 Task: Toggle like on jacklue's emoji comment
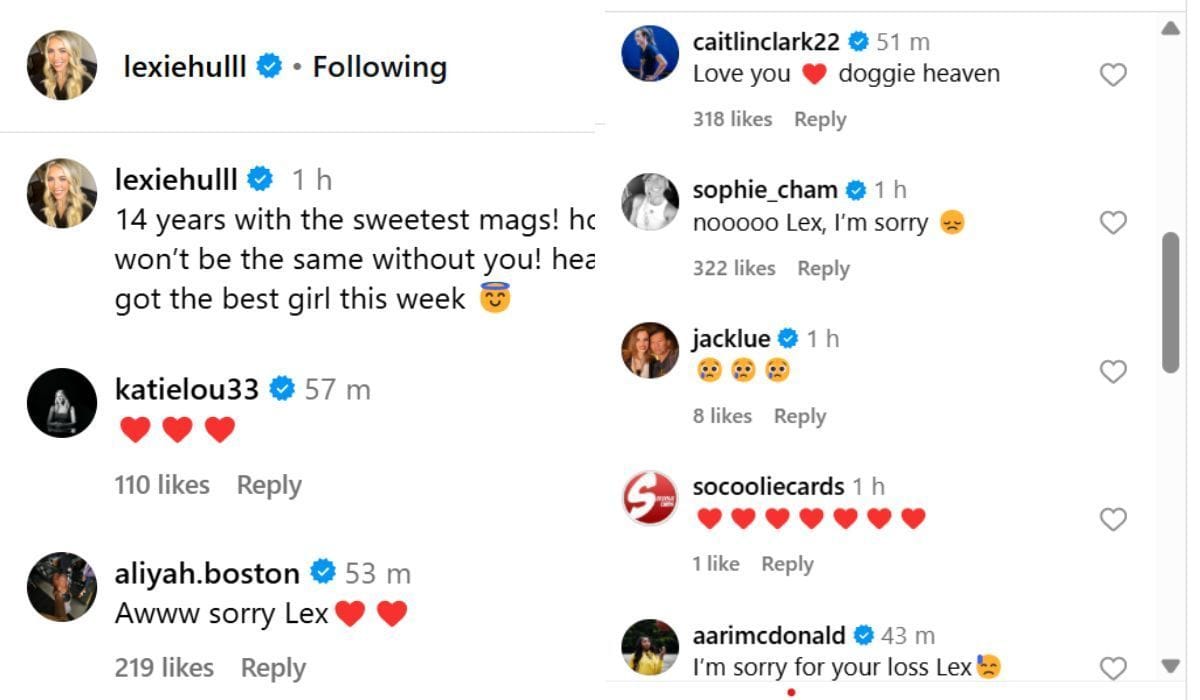click(x=1112, y=371)
